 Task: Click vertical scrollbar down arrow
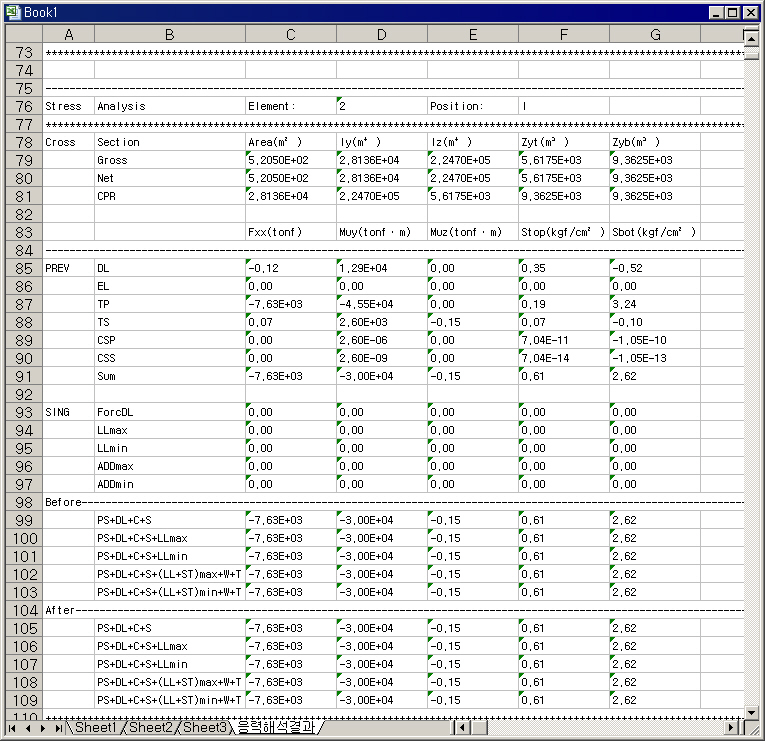[750, 712]
